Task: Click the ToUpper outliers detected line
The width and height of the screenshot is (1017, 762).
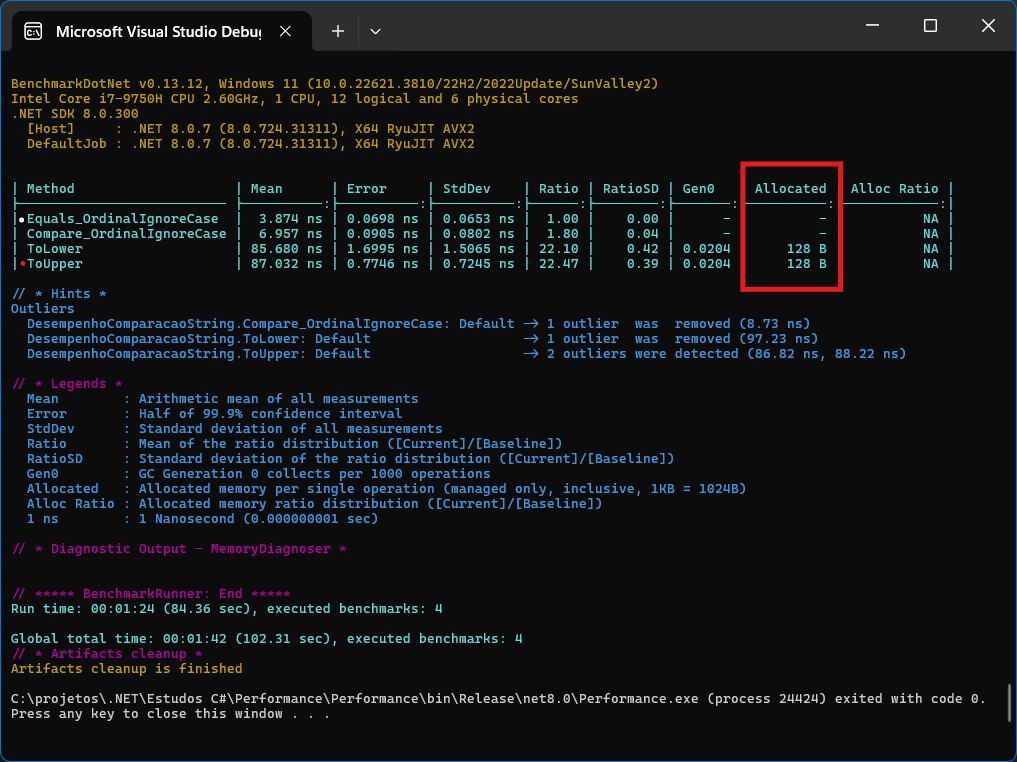Action: click(466, 353)
